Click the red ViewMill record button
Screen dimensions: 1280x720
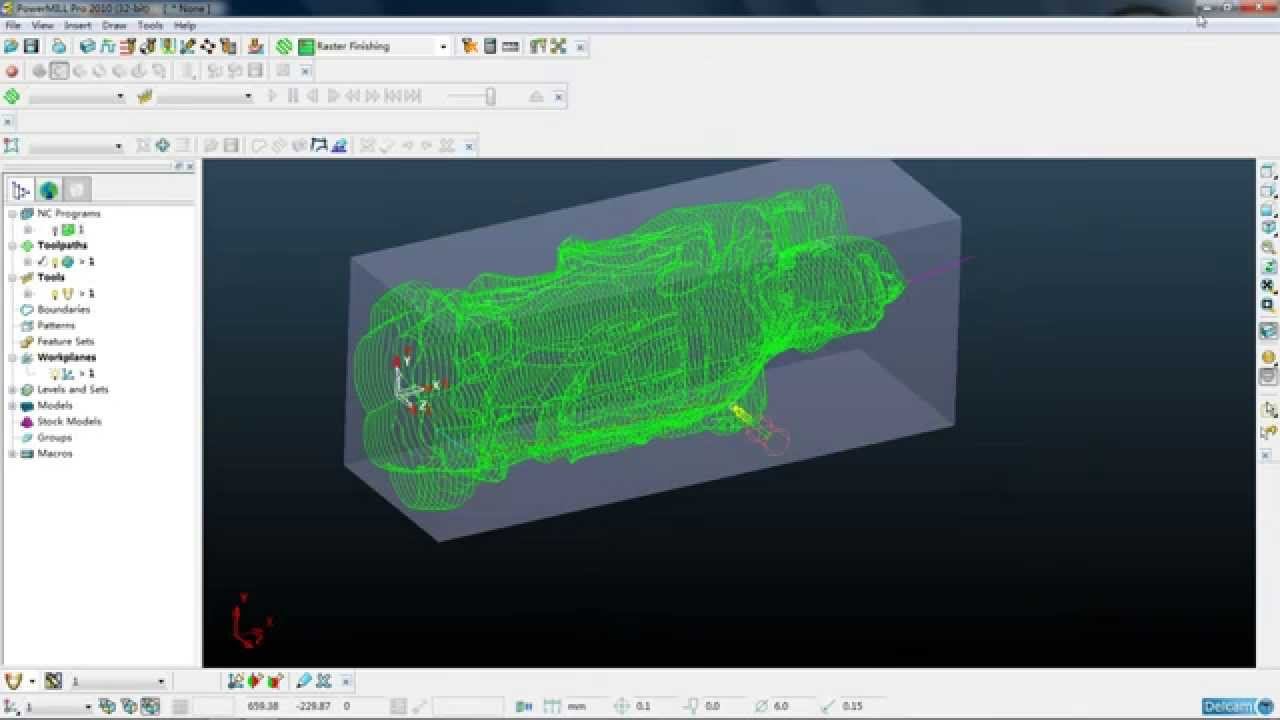coord(12,71)
